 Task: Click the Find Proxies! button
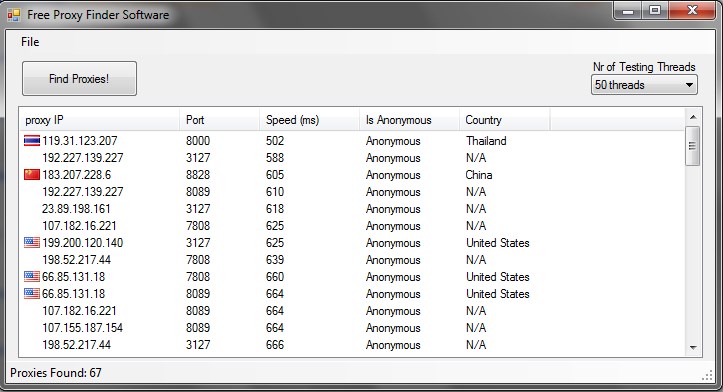point(79,79)
